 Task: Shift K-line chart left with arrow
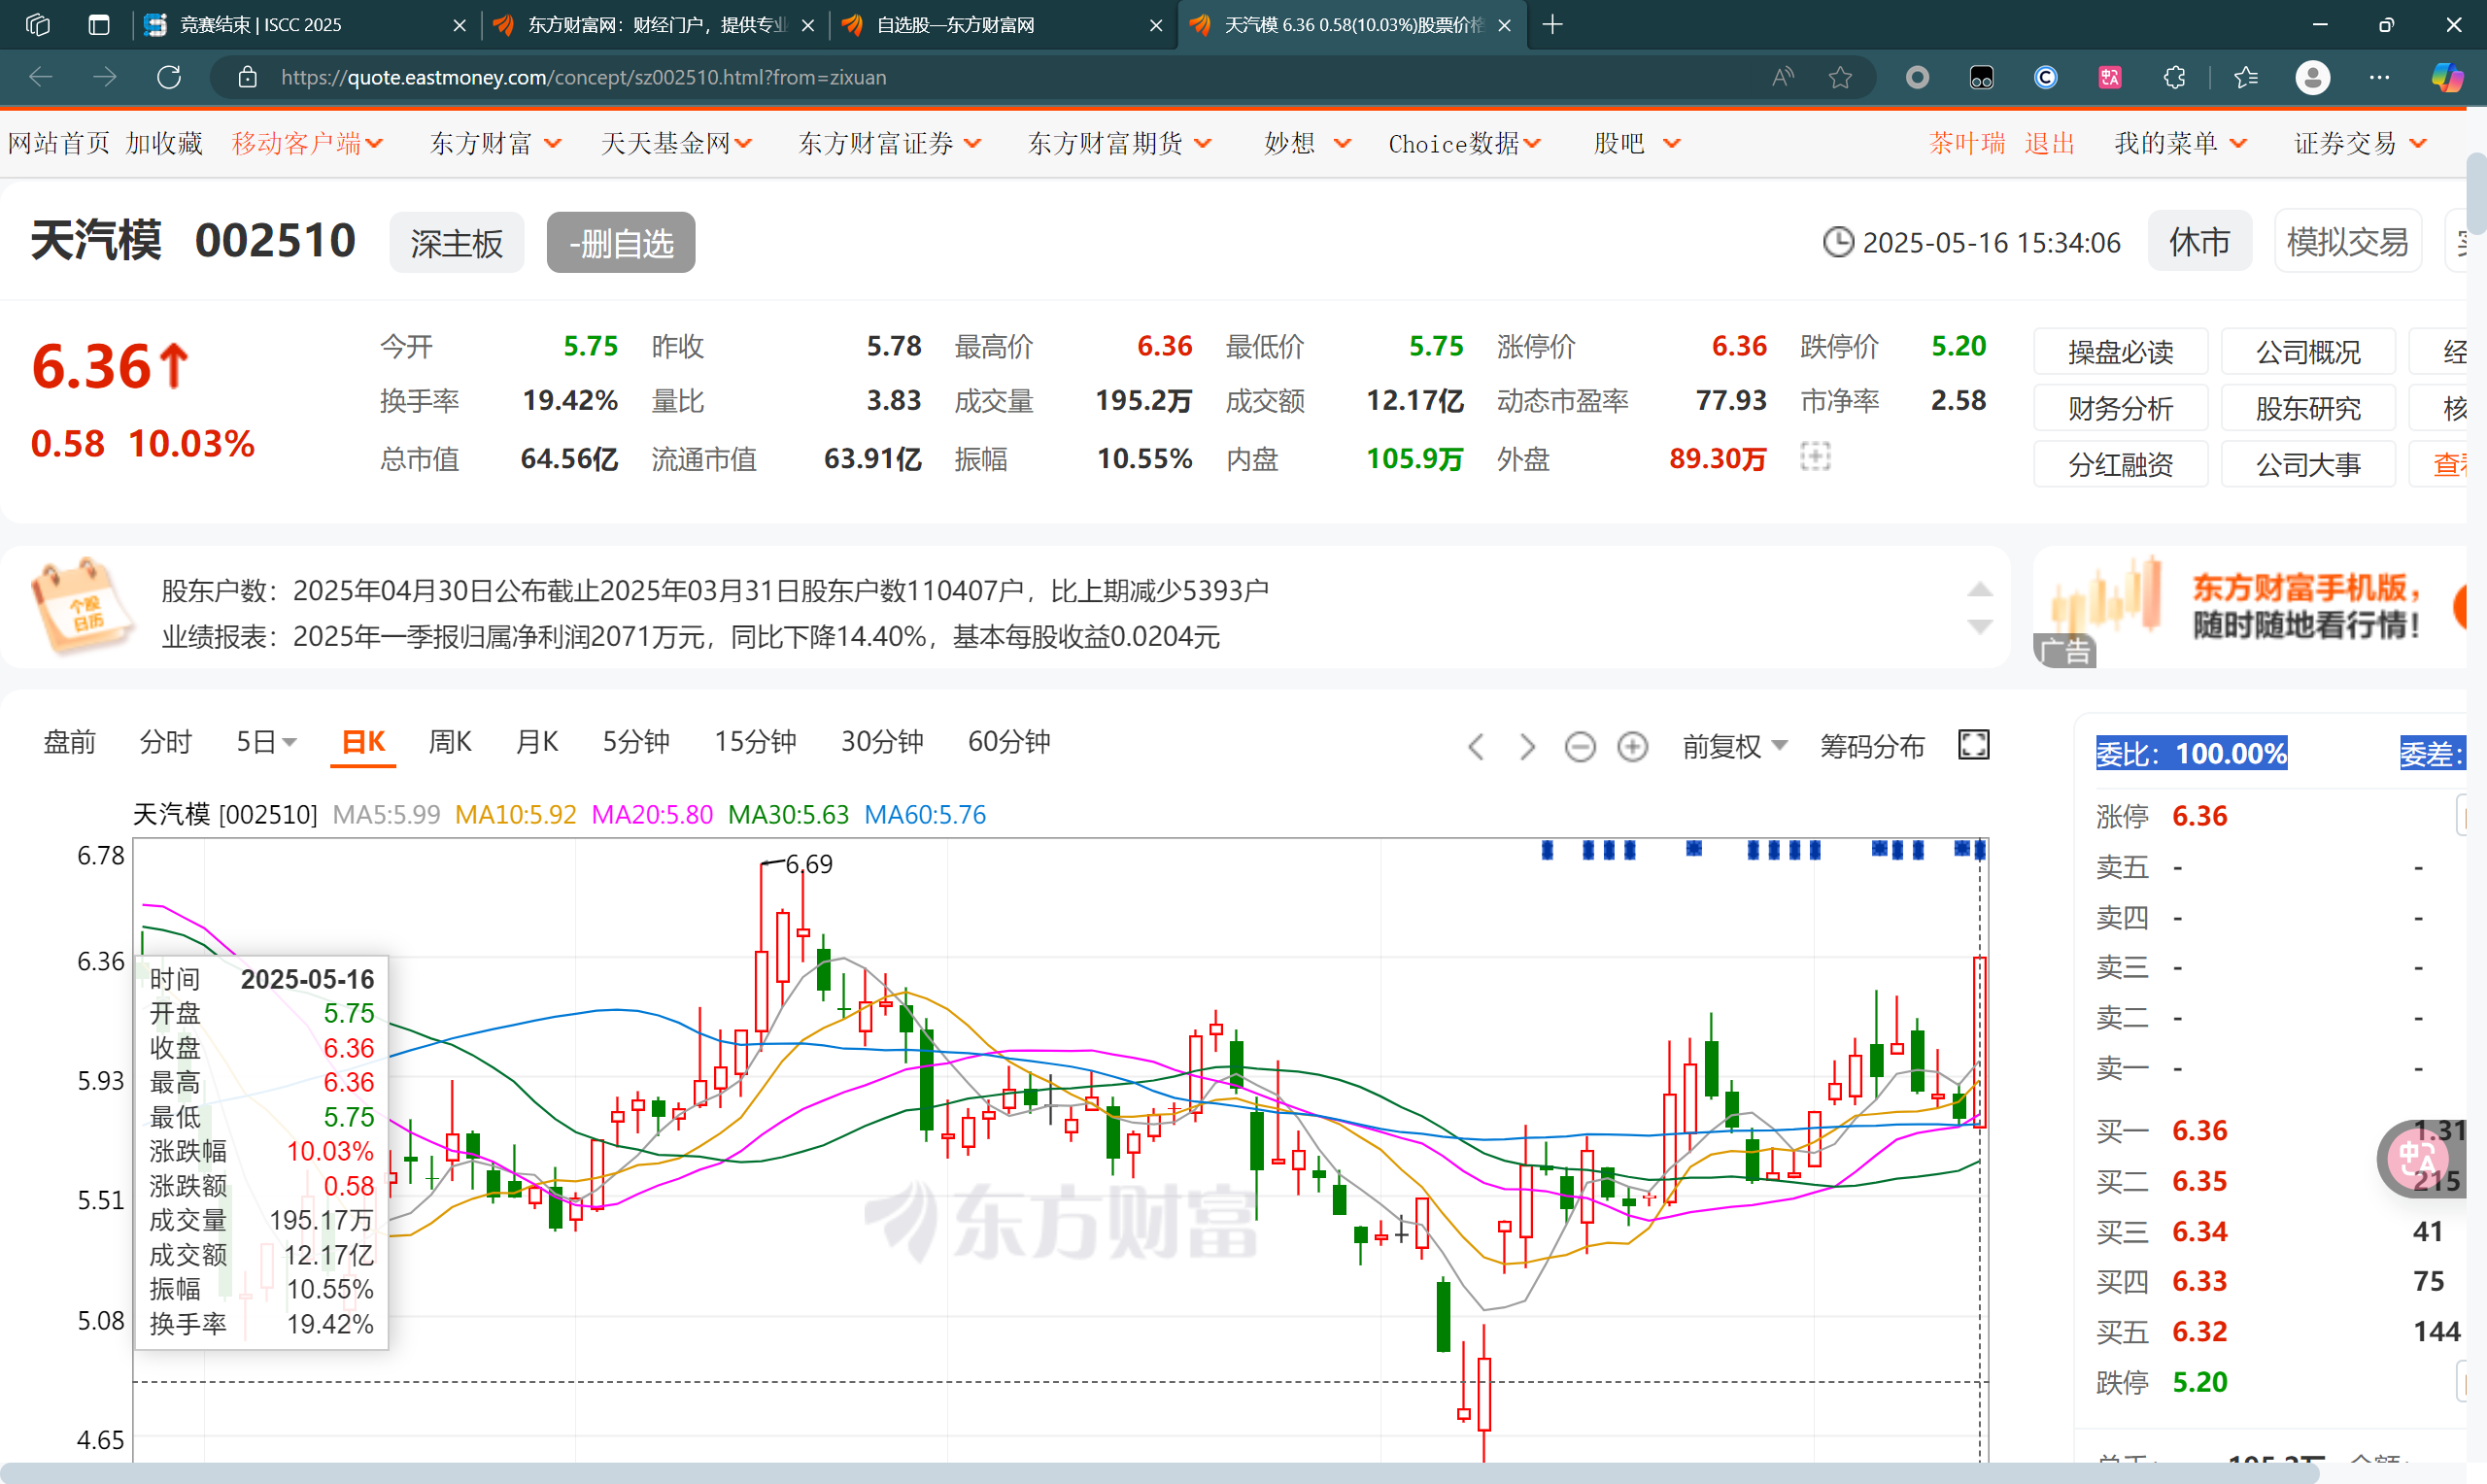tap(1475, 746)
